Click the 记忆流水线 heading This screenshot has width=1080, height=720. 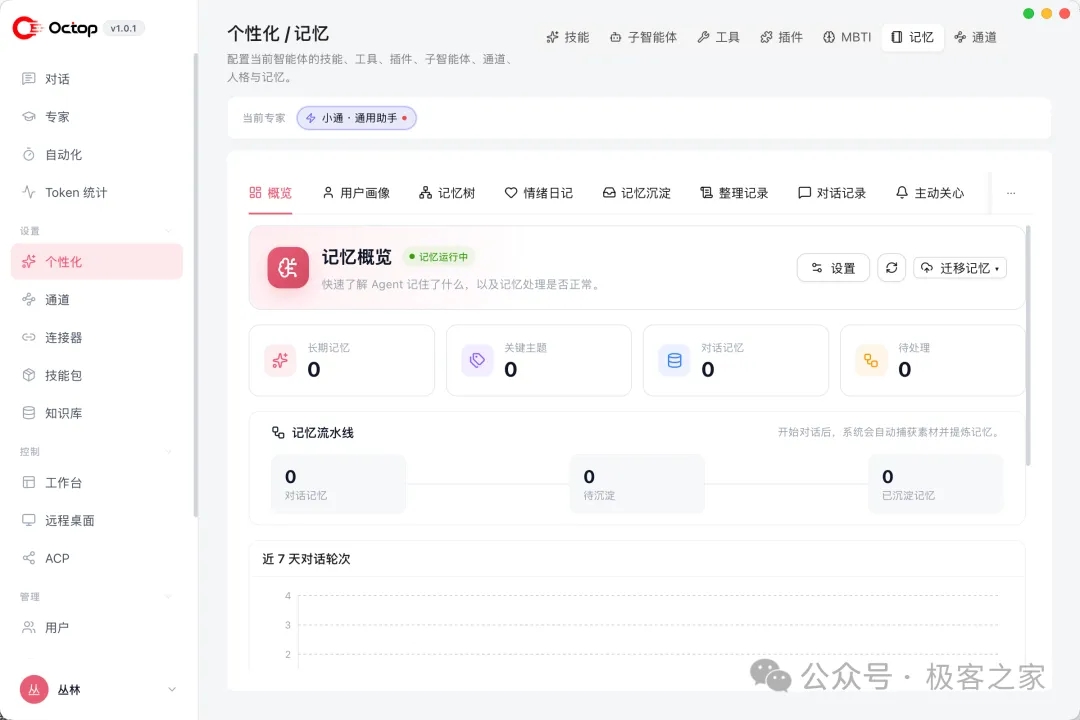[322, 433]
